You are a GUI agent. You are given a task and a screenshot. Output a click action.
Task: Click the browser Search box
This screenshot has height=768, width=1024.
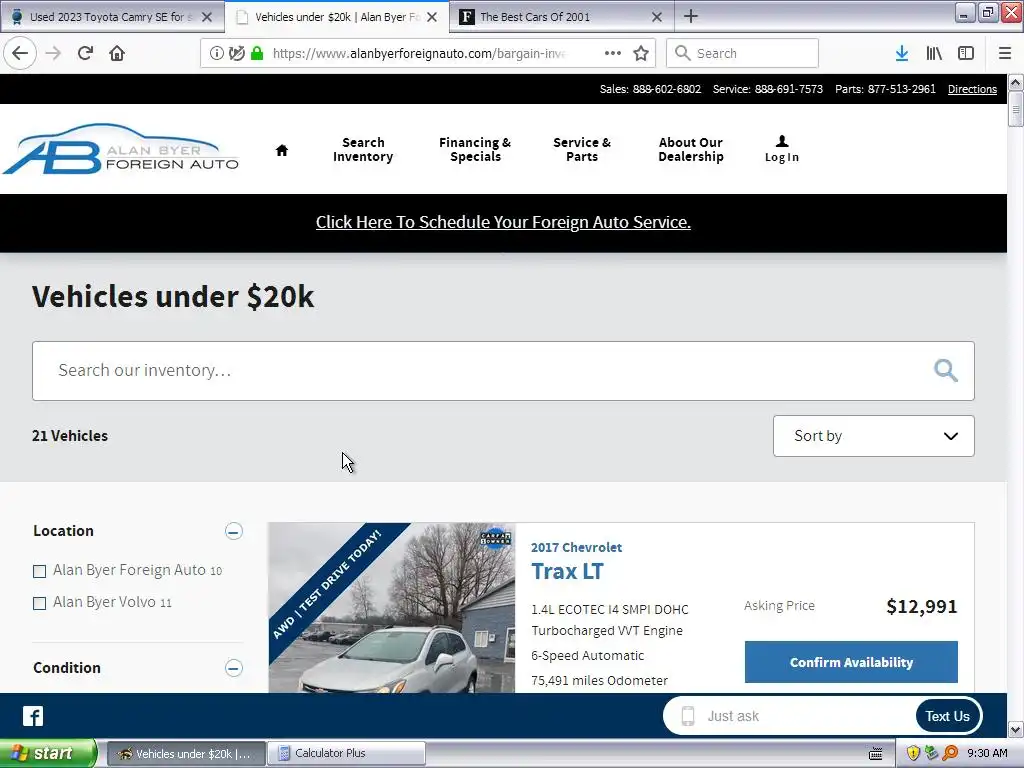tap(743, 54)
